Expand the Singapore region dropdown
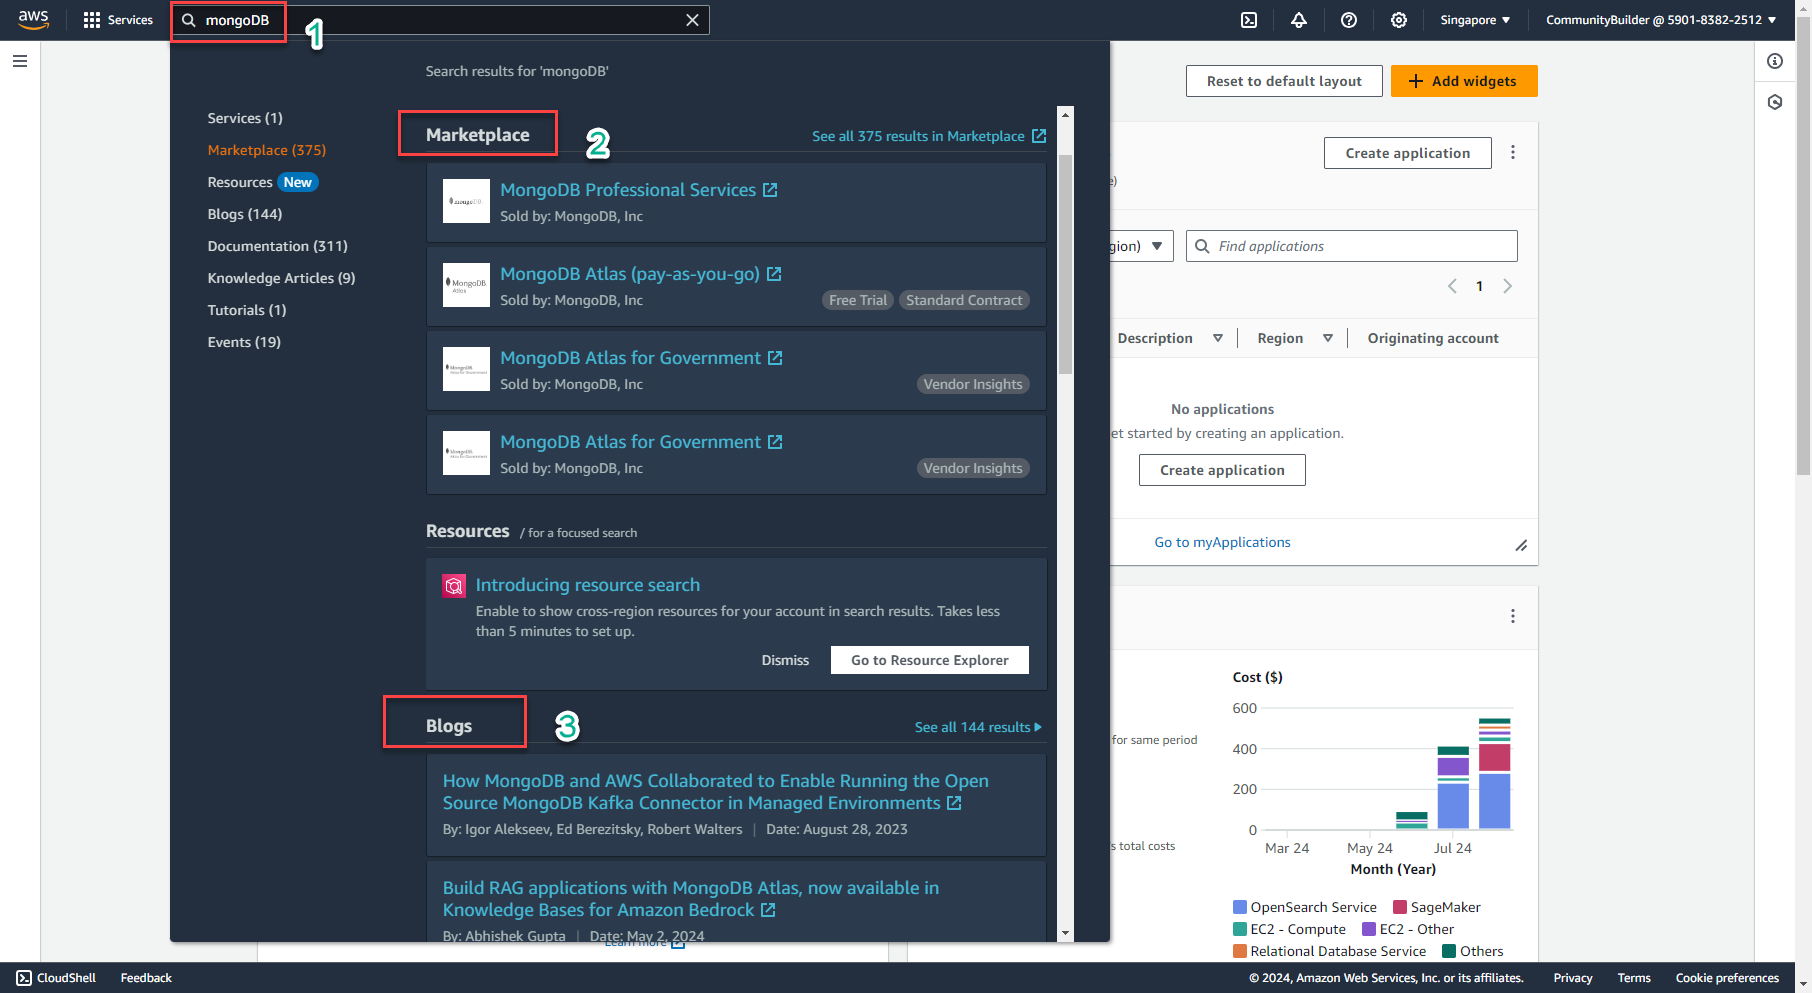Screen dimensions: 1812x993 [x=1475, y=20]
